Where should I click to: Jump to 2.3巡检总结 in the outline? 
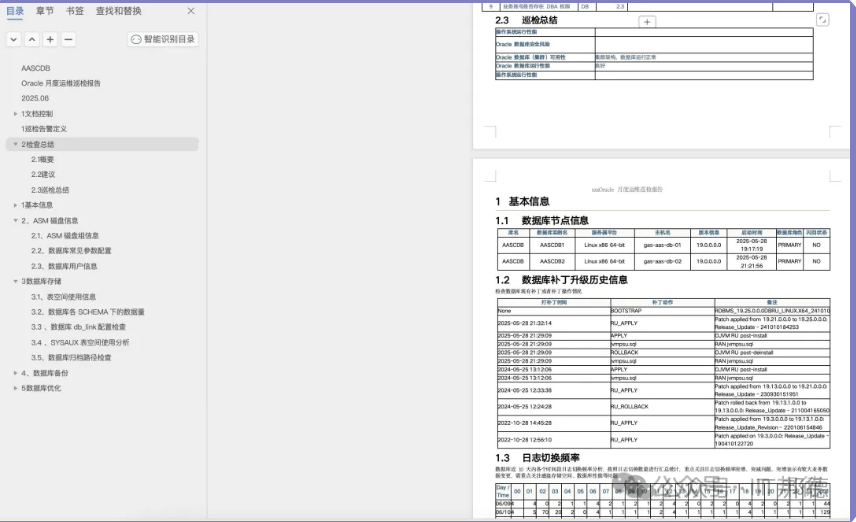pyautogui.click(x=50, y=190)
